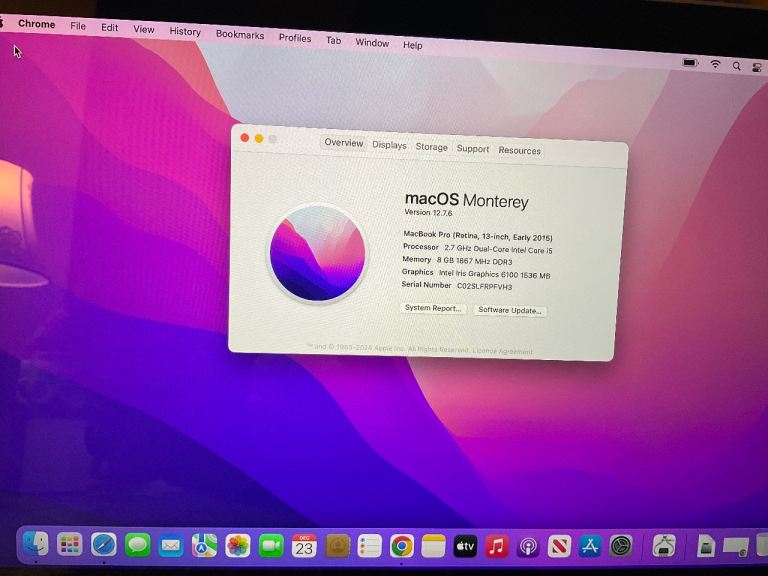The image size is (768, 576).
Task: Click the 8 GB 1867 MHz DDR3 text
Action: pos(475,261)
